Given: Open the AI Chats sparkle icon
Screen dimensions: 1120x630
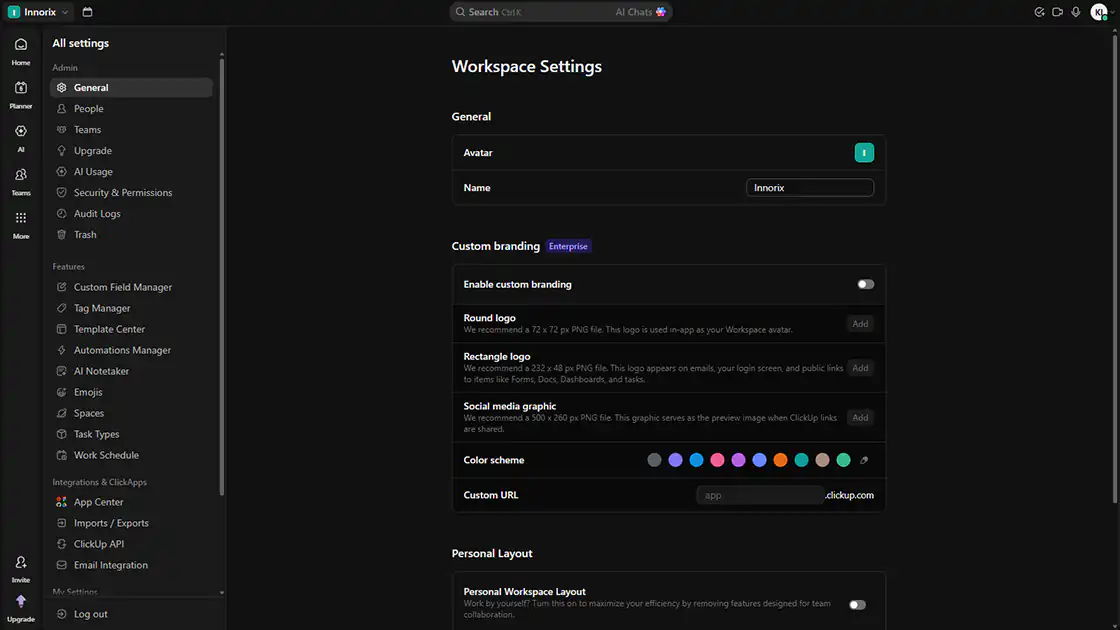Looking at the screenshot, I should 661,12.
